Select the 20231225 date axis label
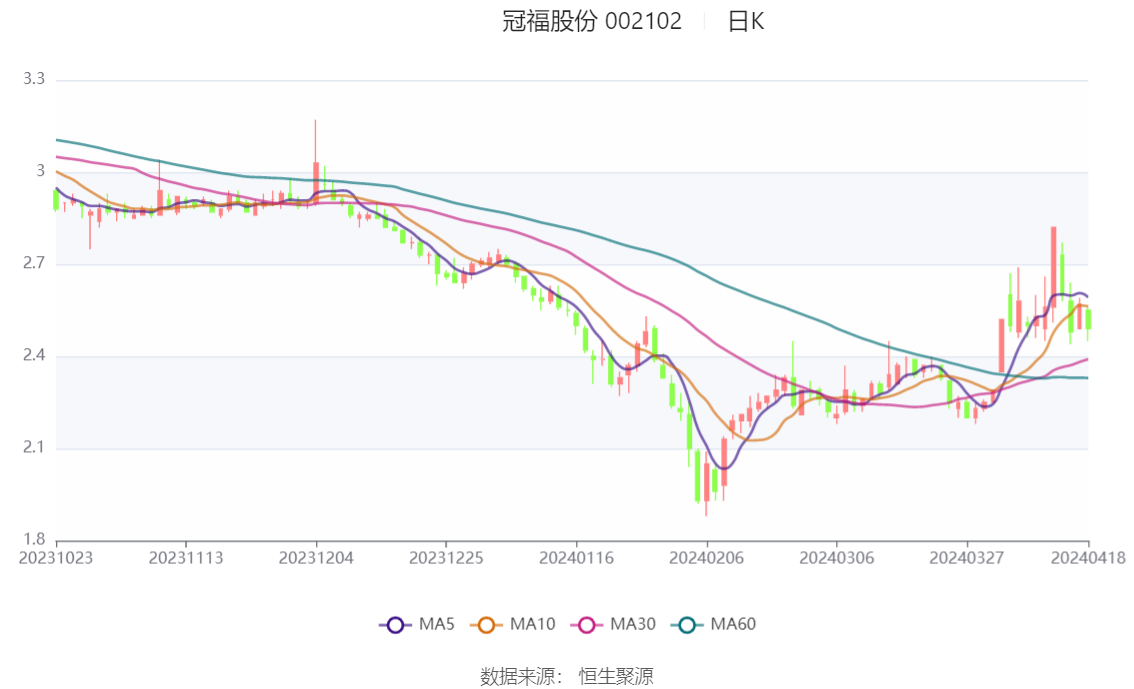The width and height of the screenshot is (1134, 689). tap(446, 558)
